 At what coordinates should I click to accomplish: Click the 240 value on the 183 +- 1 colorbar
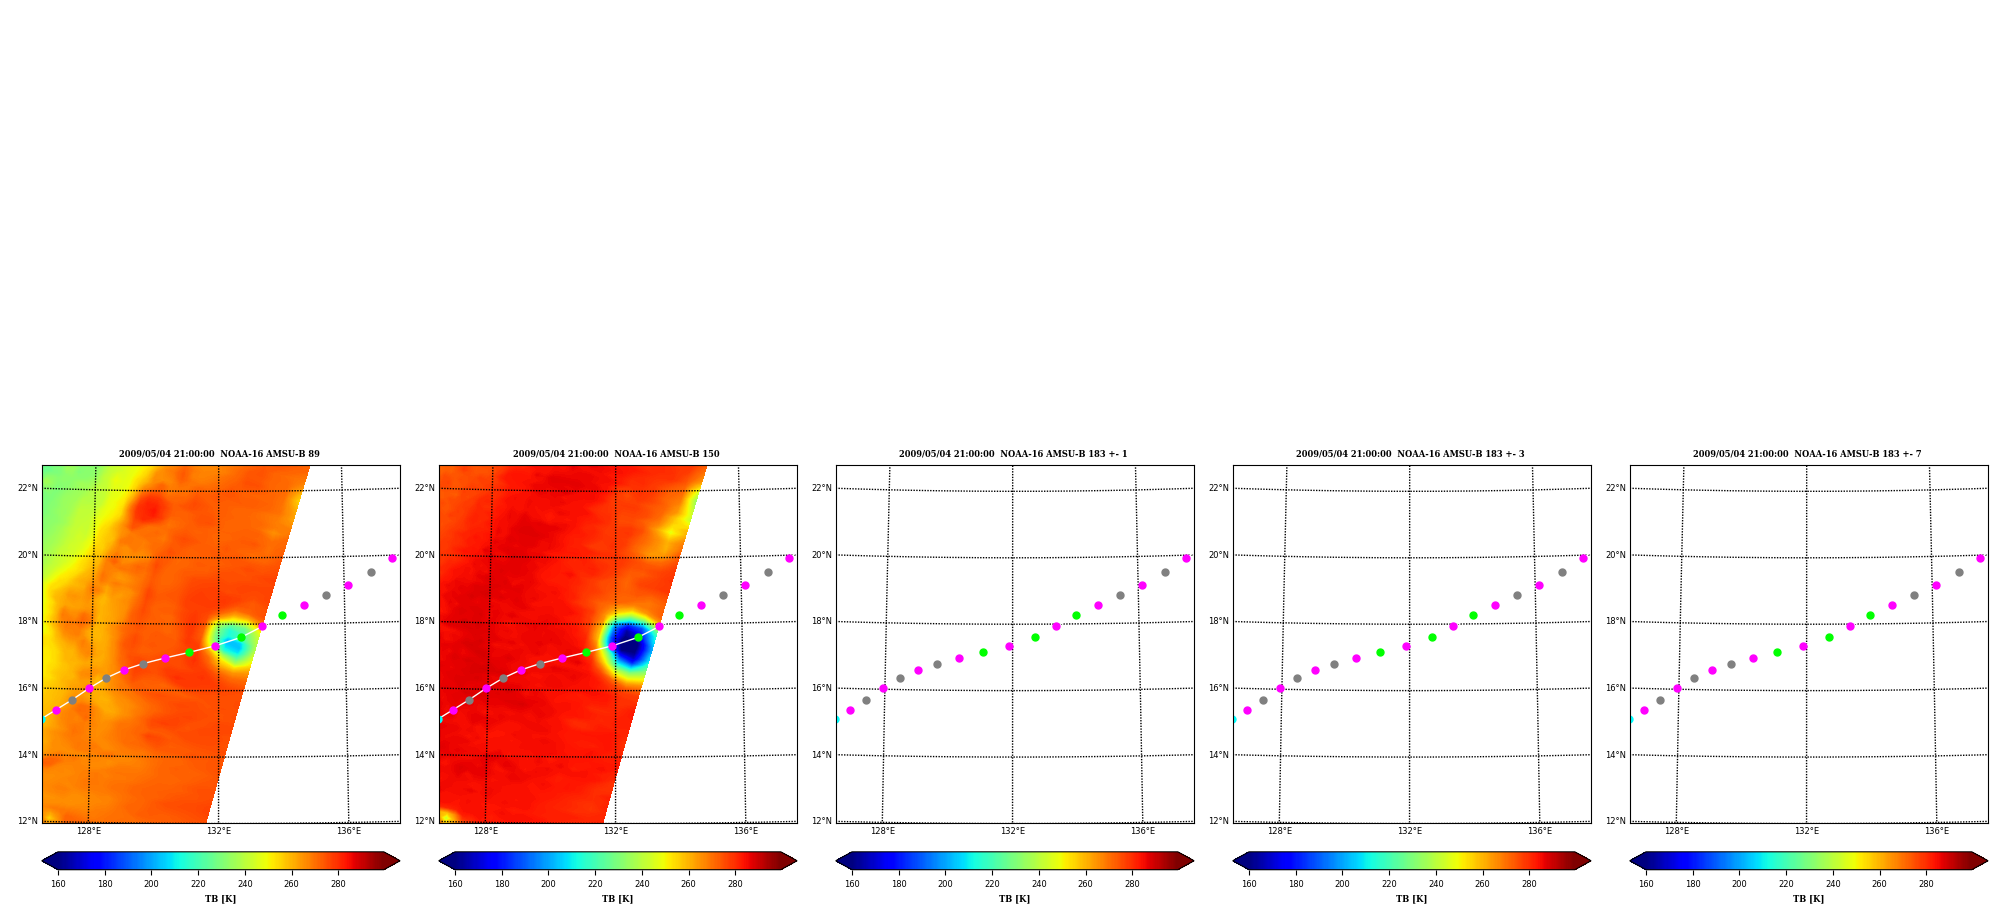[x=1039, y=884]
